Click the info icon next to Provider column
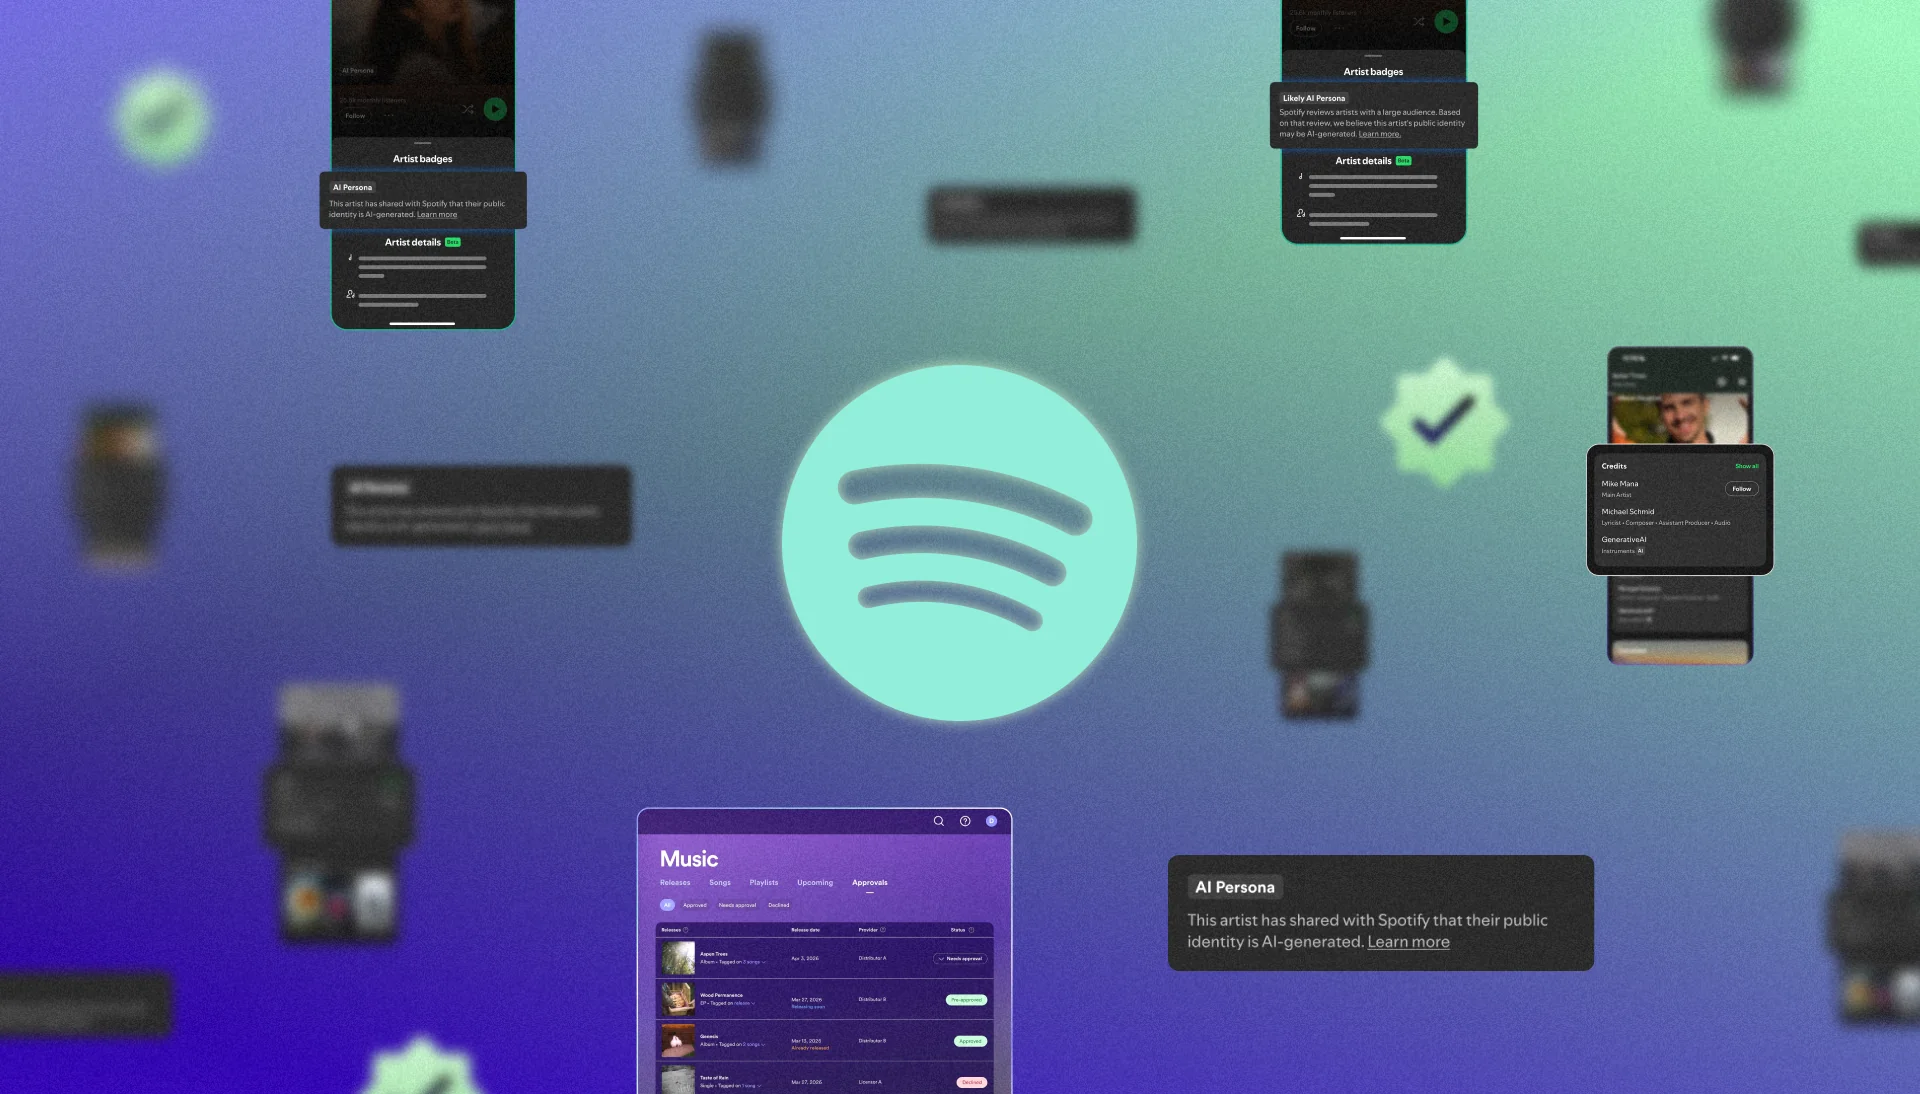The height and width of the screenshot is (1094, 1920). [x=883, y=930]
